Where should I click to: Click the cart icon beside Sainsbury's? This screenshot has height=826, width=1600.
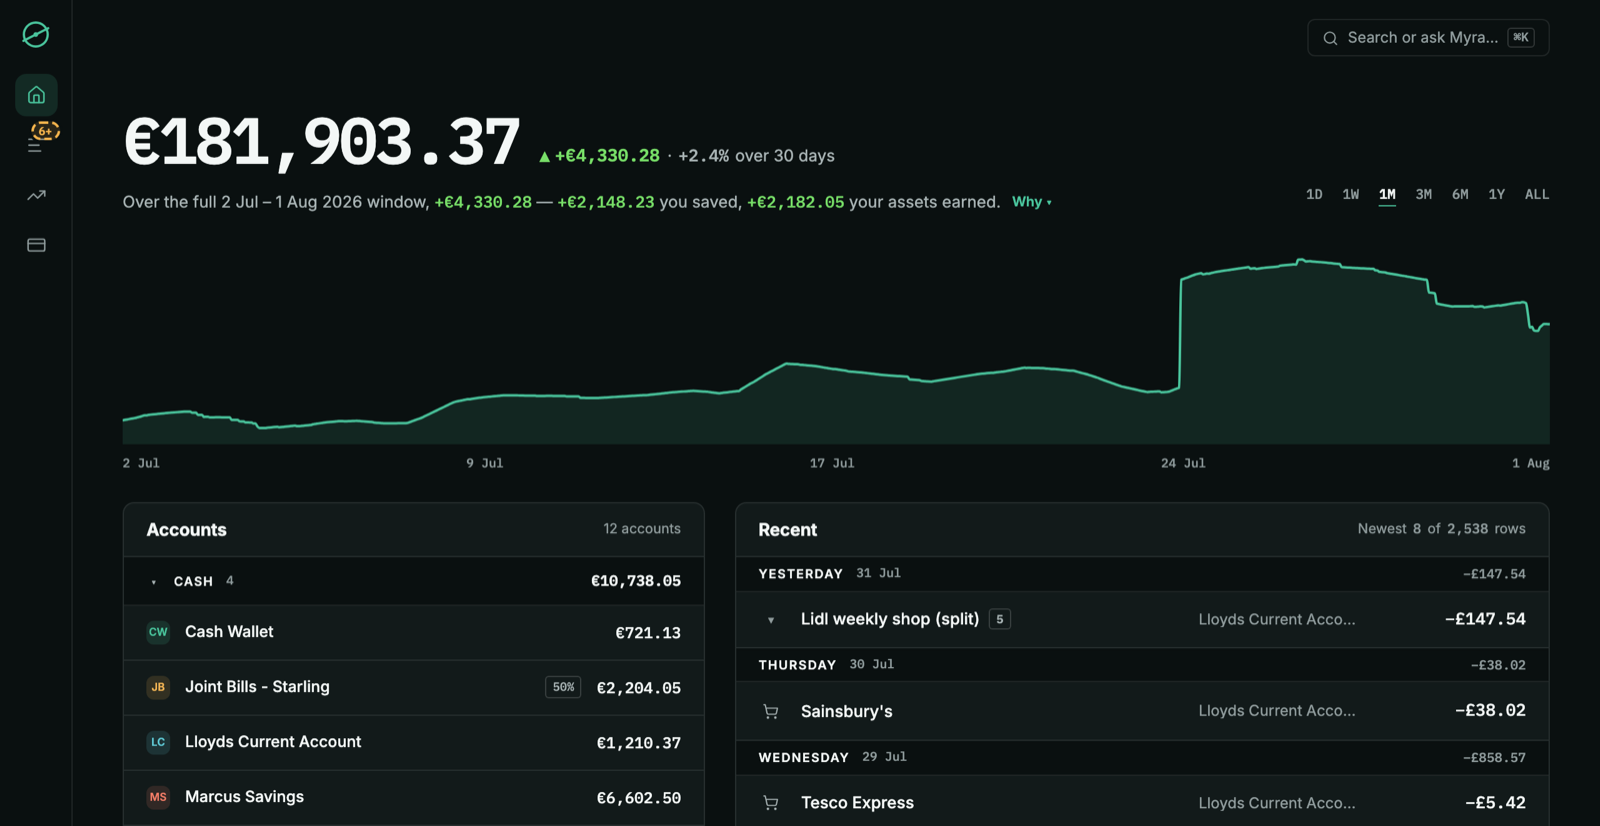pos(770,711)
